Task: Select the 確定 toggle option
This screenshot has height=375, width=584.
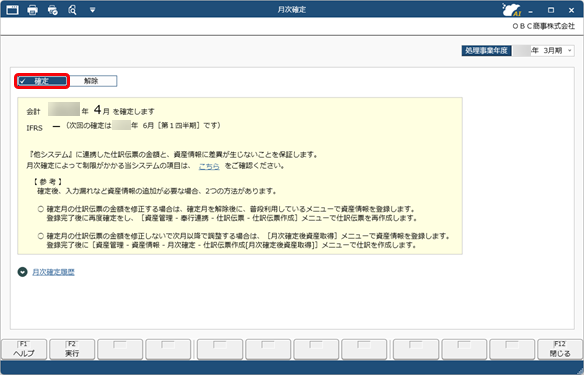Action: click(x=42, y=81)
